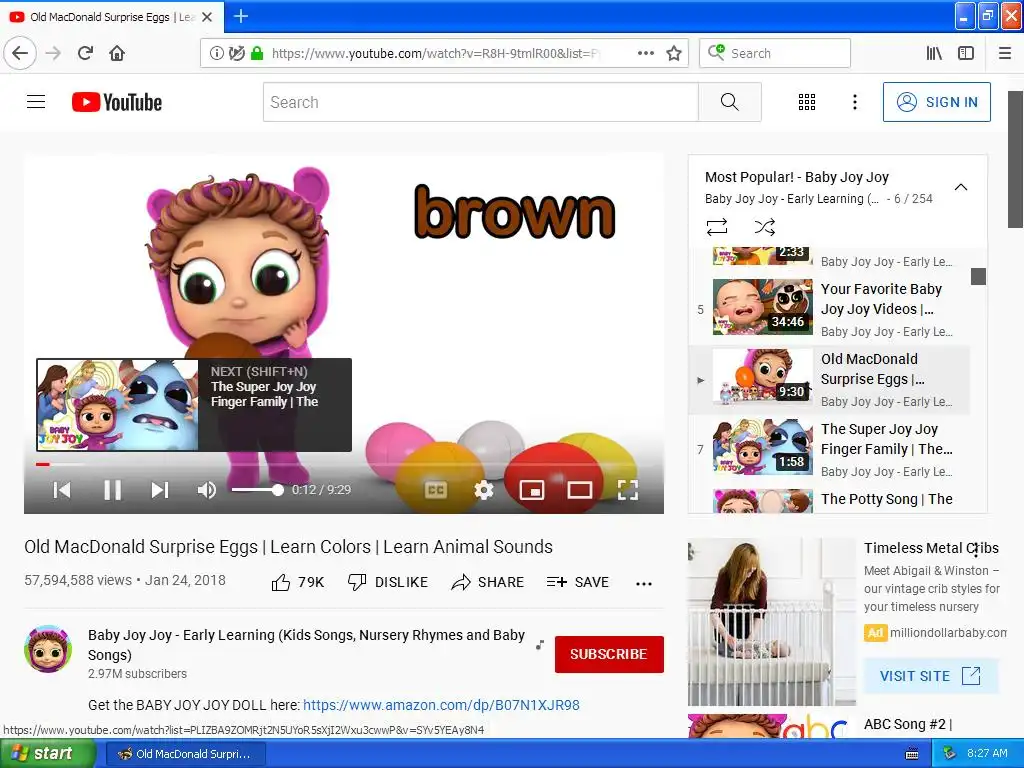Open the browser home page
The height and width of the screenshot is (768, 1024).
117,53
